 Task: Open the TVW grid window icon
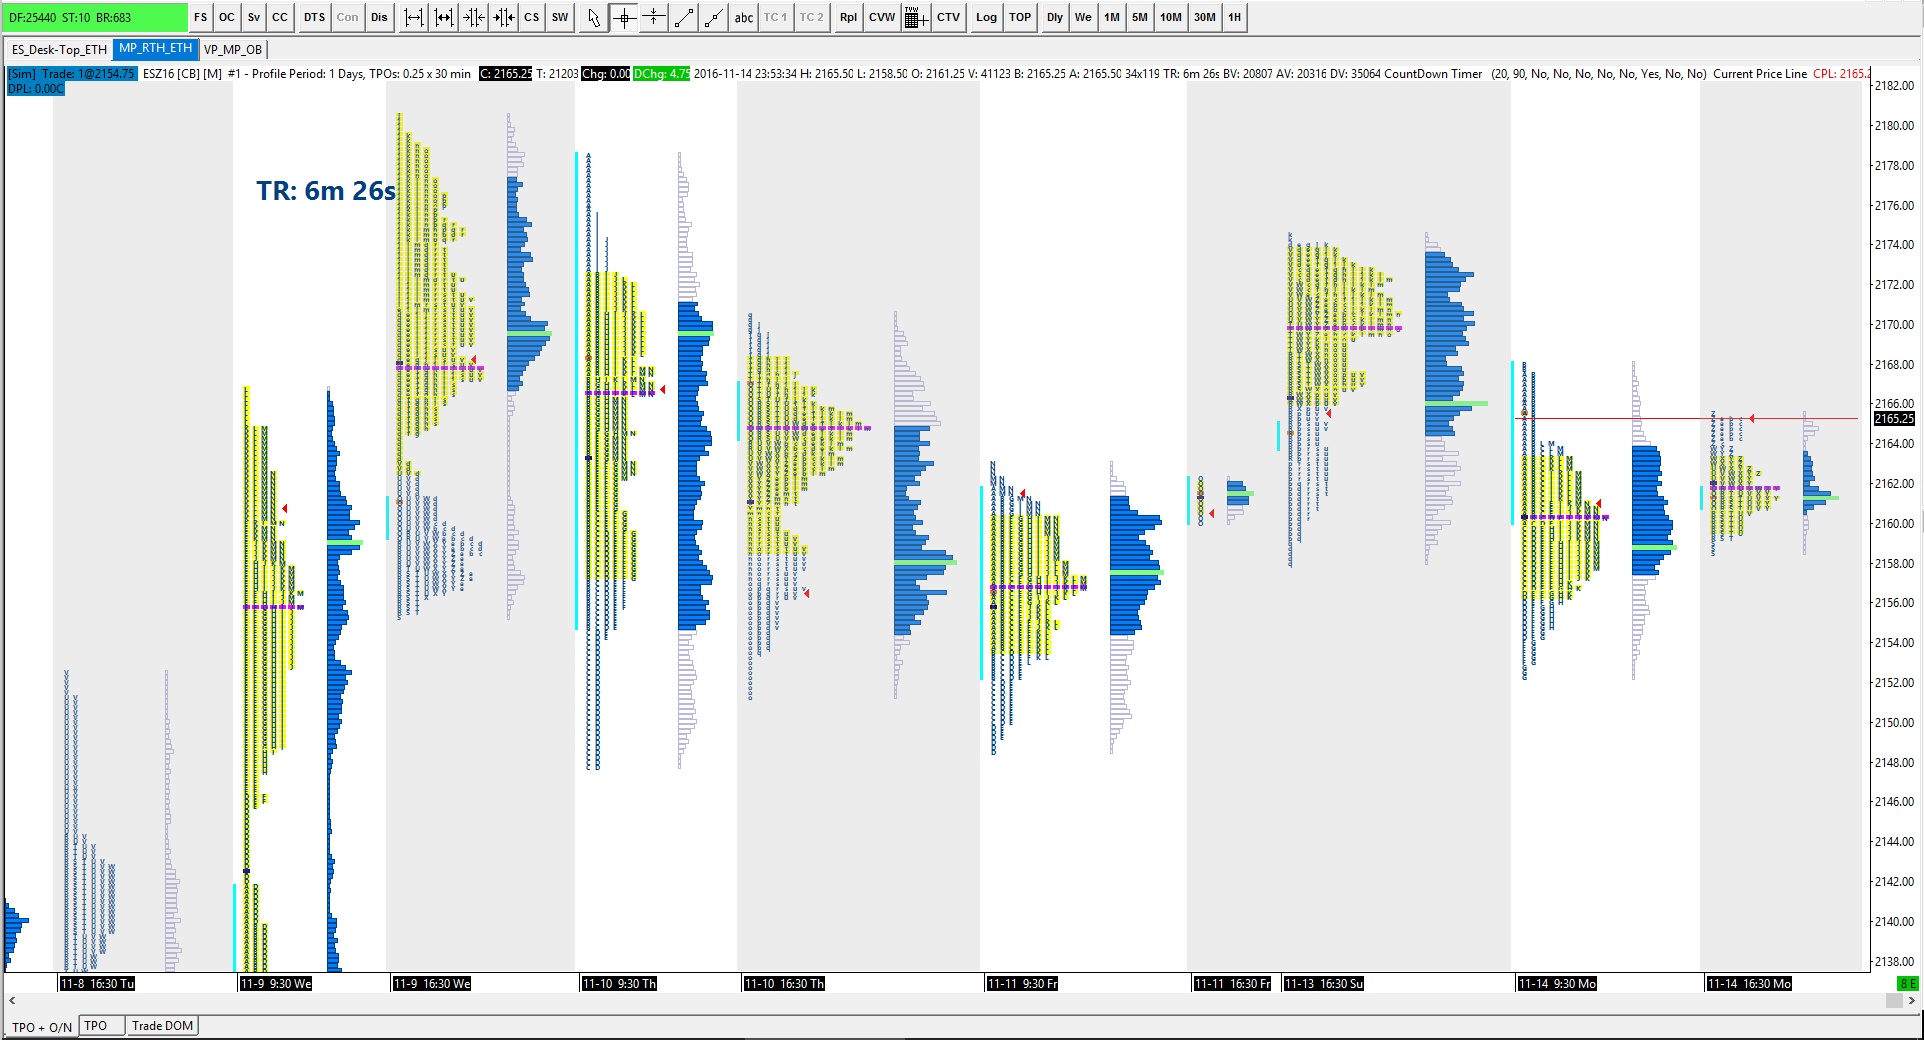coord(915,18)
